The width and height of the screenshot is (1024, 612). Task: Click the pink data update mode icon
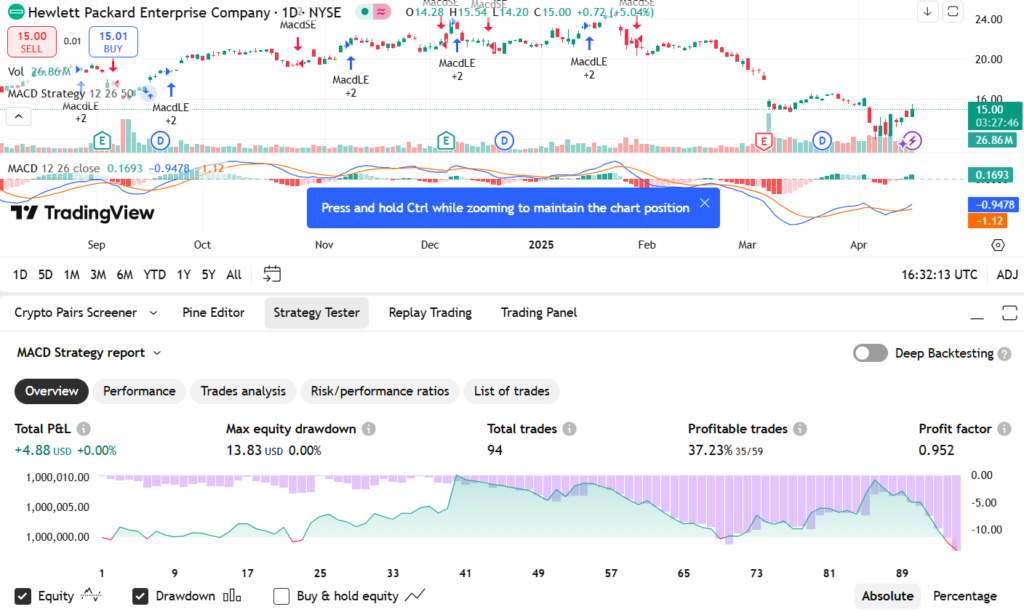381,12
